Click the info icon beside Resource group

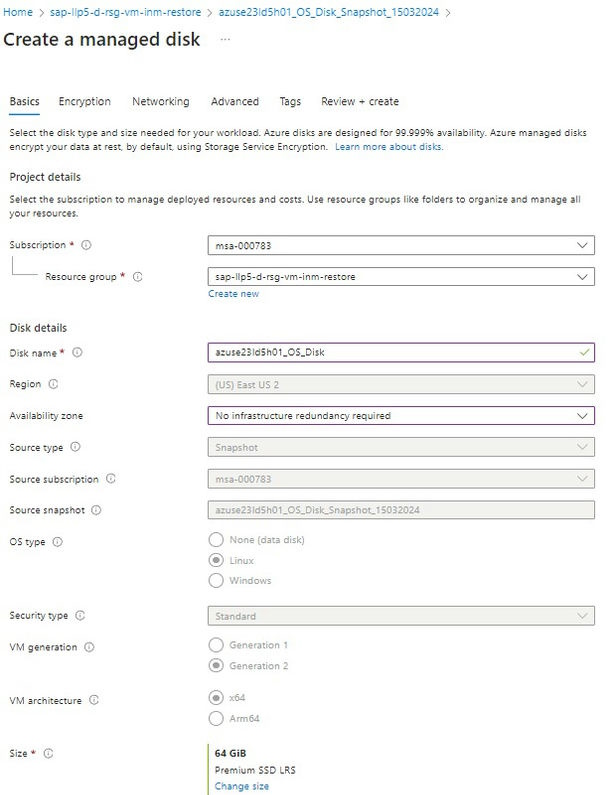[x=137, y=277]
